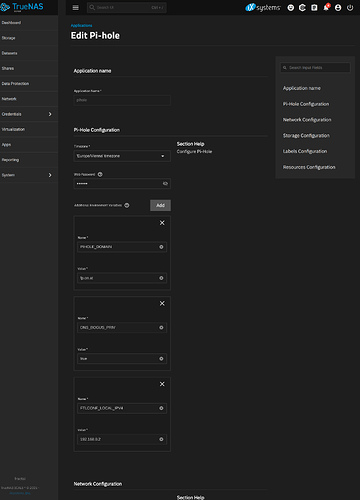Toggle the hamburger sidebar menu icon
Viewport: 360px width, 500px height.
[76, 7]
